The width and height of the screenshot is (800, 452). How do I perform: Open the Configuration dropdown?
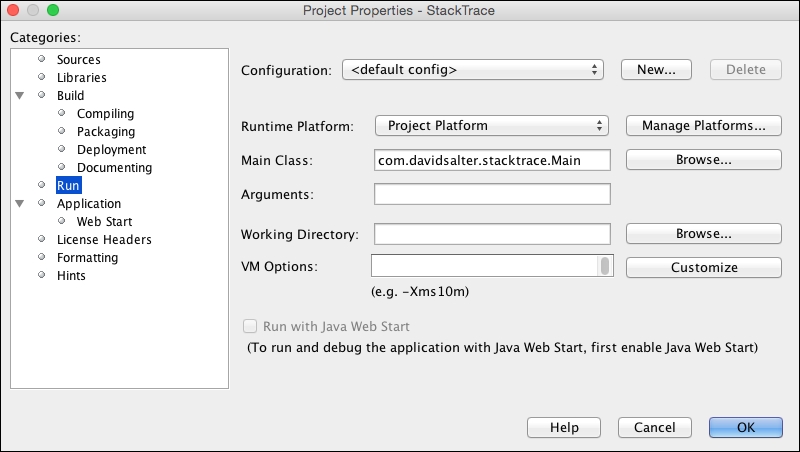(473, 70)
